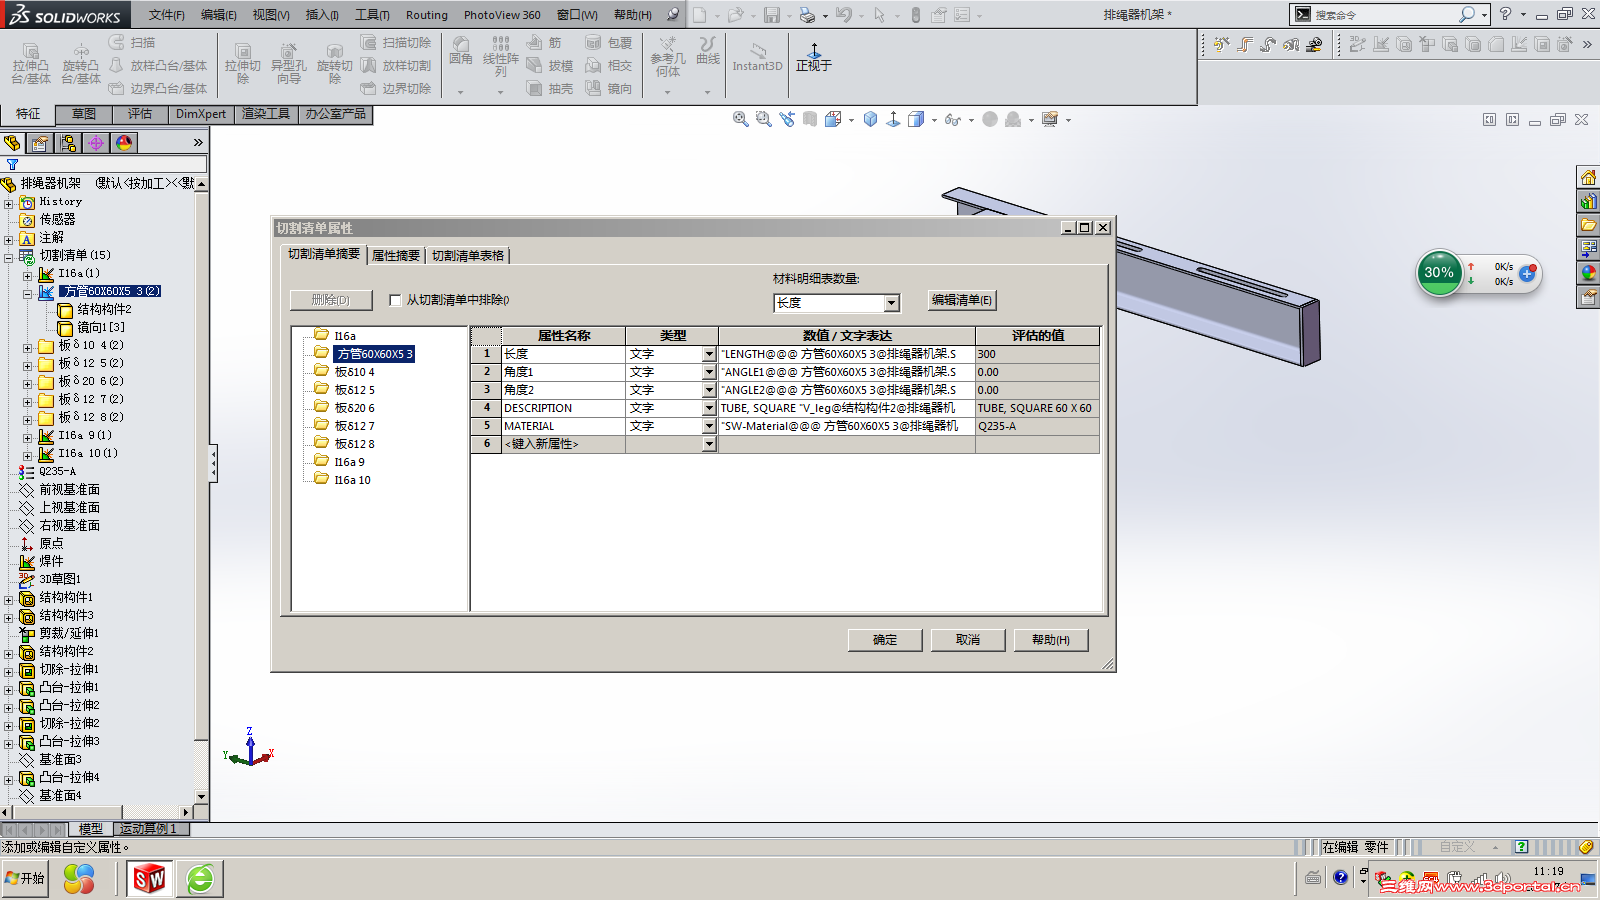Click the Instant3D tool
Viewport: 1600px width, 900px height.
pyautogui.click(x=757, y=57)
